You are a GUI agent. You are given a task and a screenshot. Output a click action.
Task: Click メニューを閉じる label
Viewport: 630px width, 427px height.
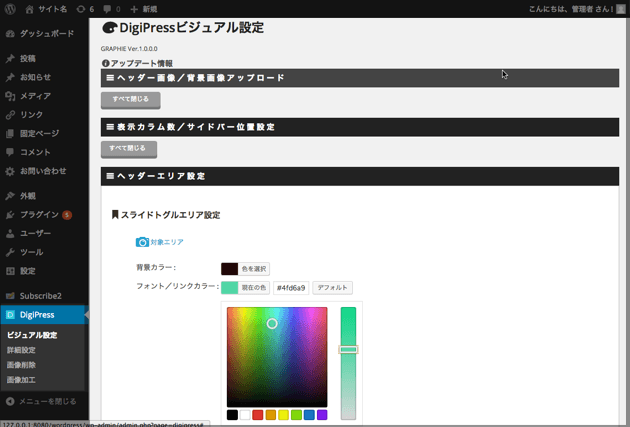(48, 401)
